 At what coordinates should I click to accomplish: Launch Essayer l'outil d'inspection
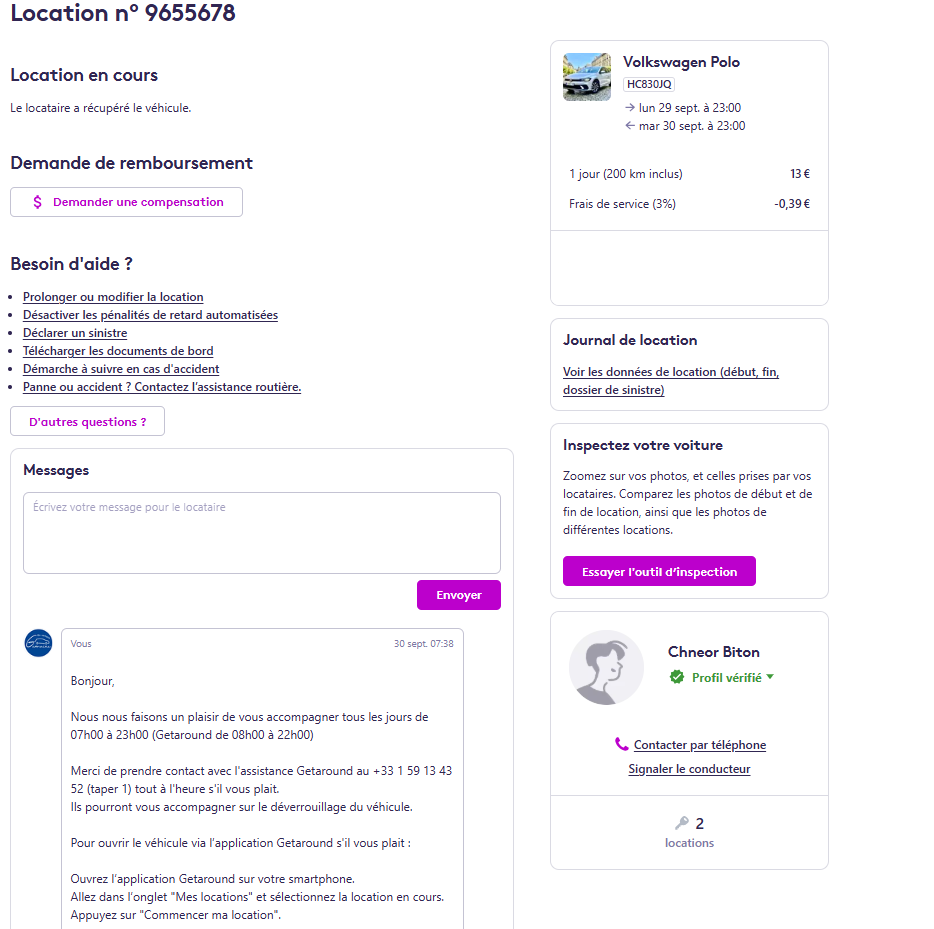pyautogui.click(x=659, y=571)
